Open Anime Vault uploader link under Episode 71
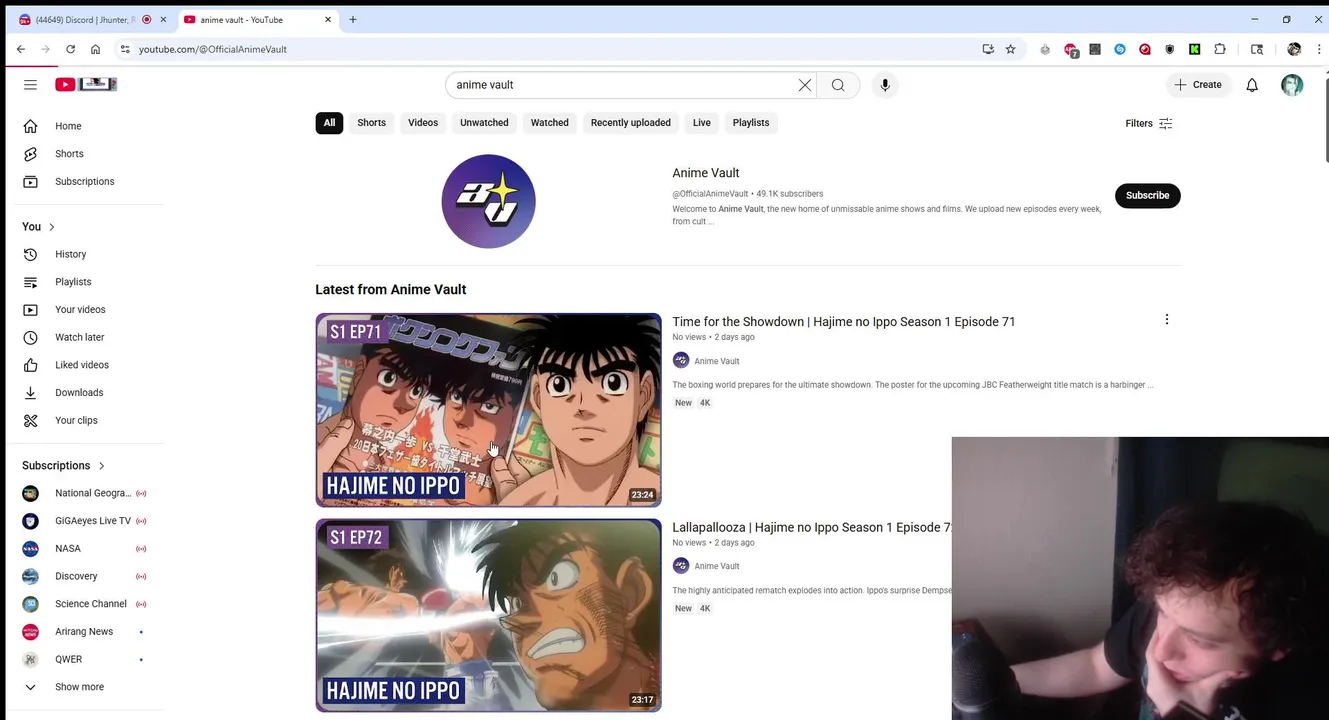 point(716,361)
